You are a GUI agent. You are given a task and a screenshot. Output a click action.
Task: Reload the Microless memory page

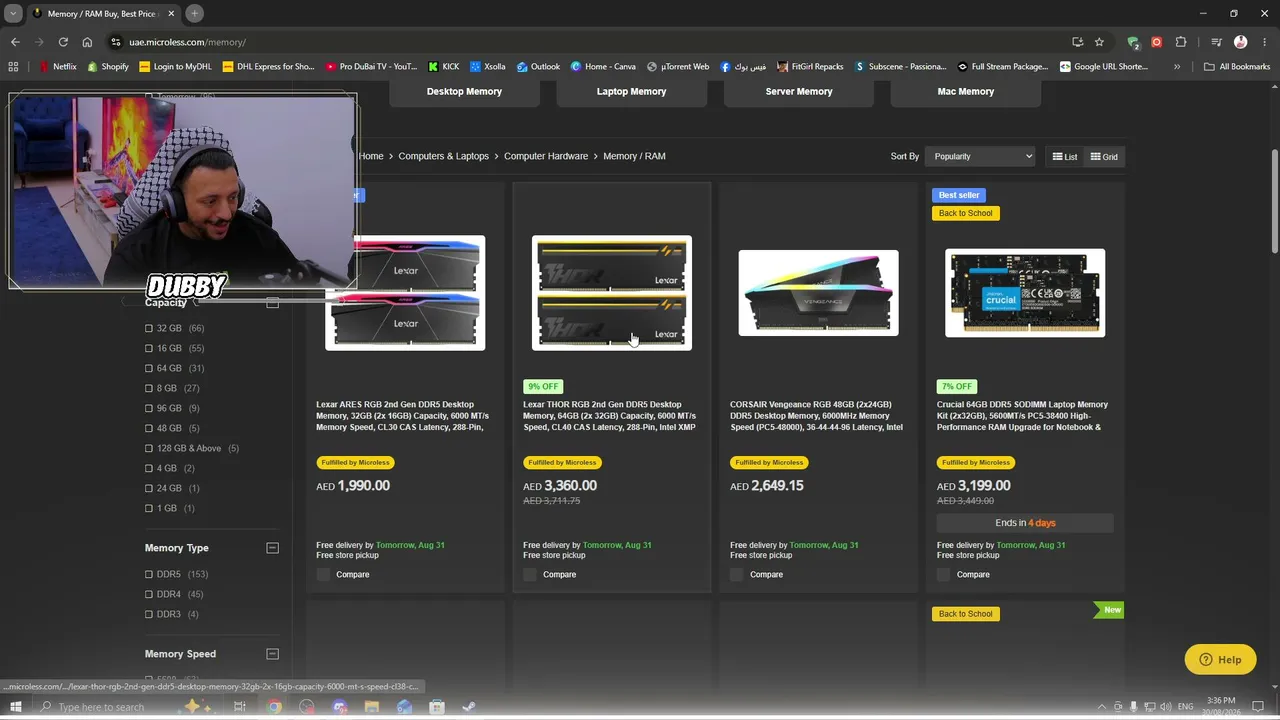coord(63,42)
